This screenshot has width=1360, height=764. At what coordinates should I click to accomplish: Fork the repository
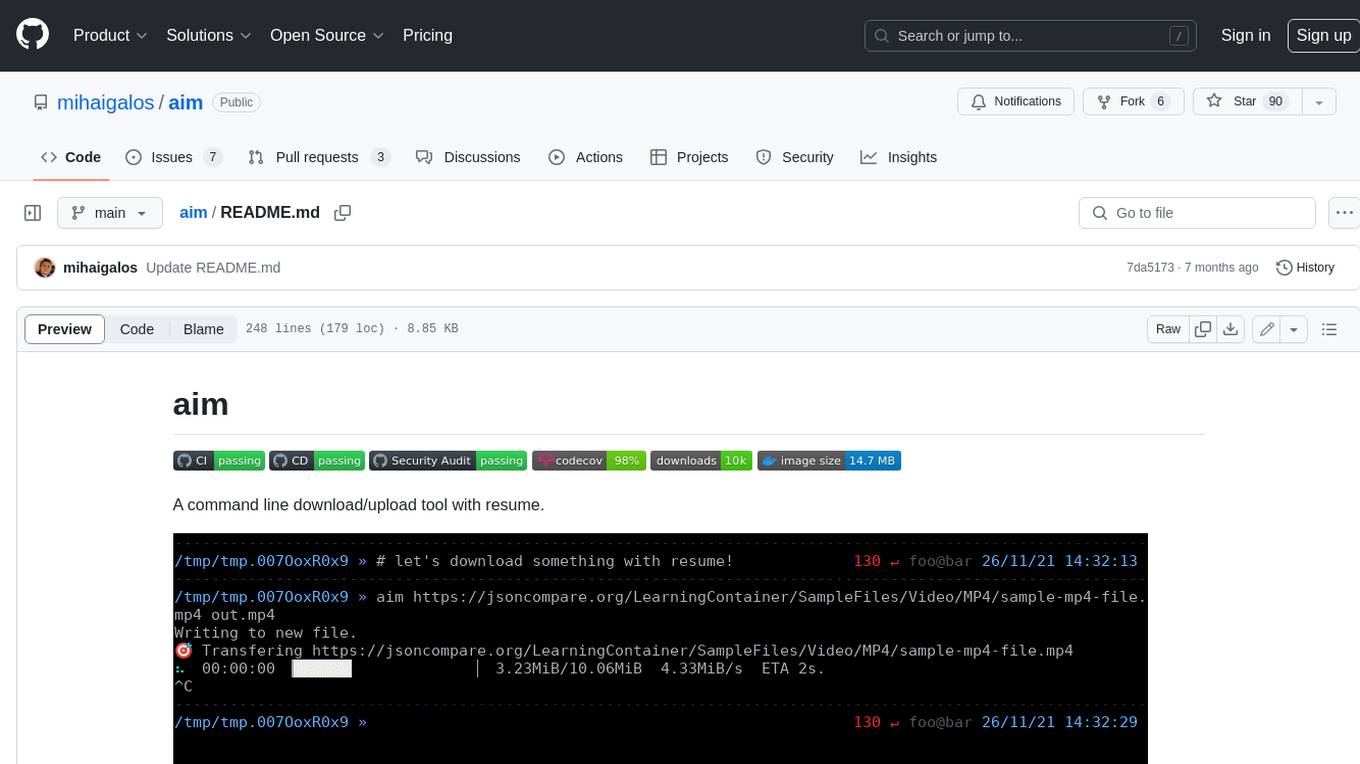pos(1133,102)
